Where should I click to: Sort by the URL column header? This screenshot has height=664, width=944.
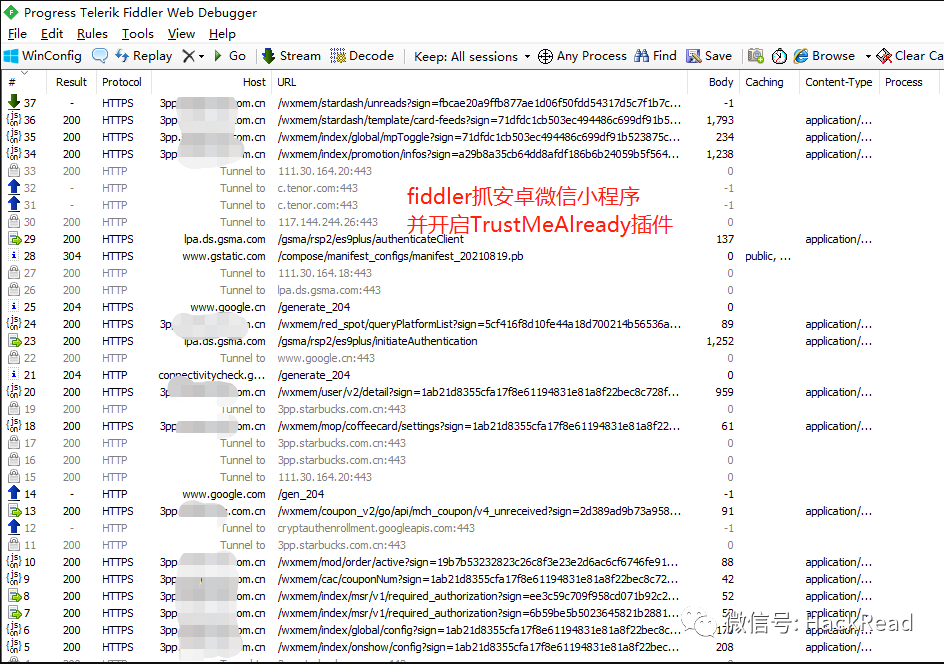click(x=479, y=82)
